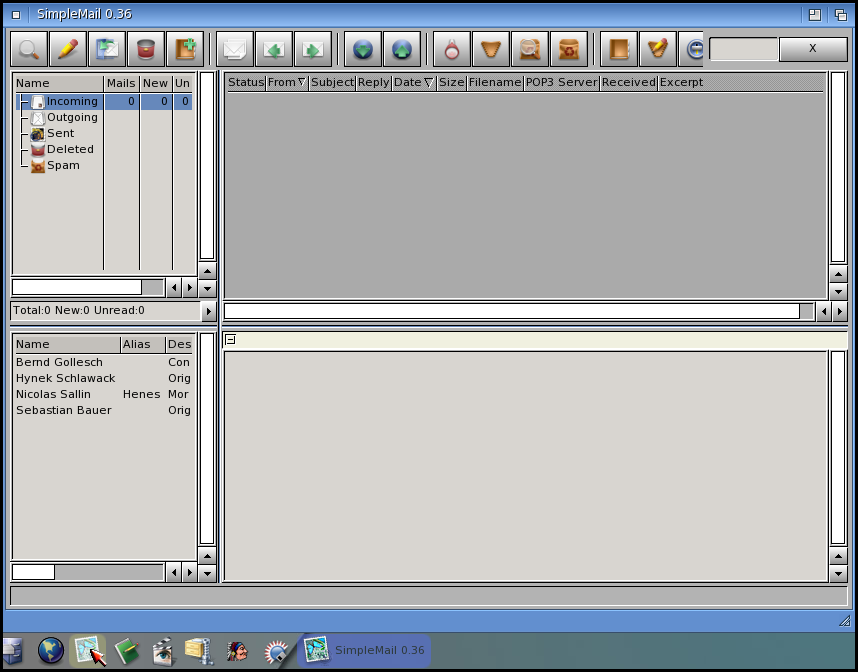Click the folder list horizontal scrollbar thumb
This screenshot has height=672, width=858.
click(77, 287)
